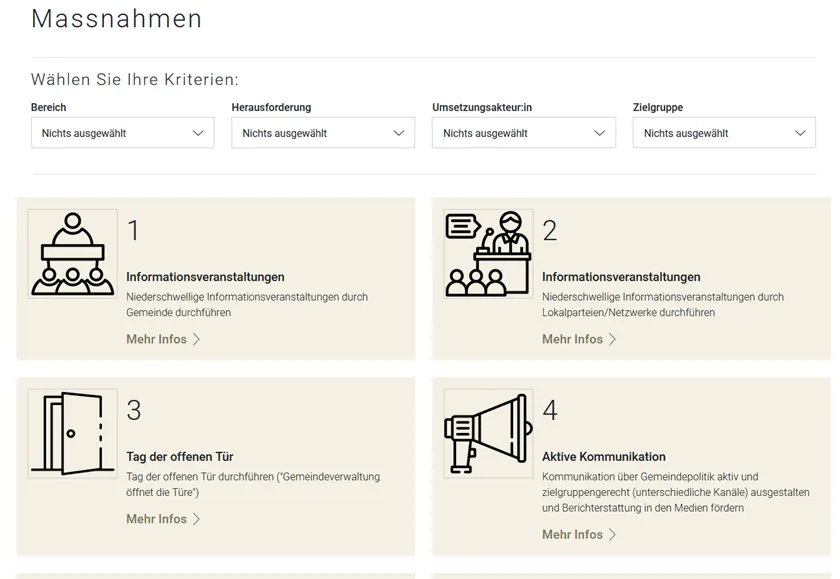Click the Aktive Kommunikation card title
Screen dimensions: 840x579
(604, 457)
